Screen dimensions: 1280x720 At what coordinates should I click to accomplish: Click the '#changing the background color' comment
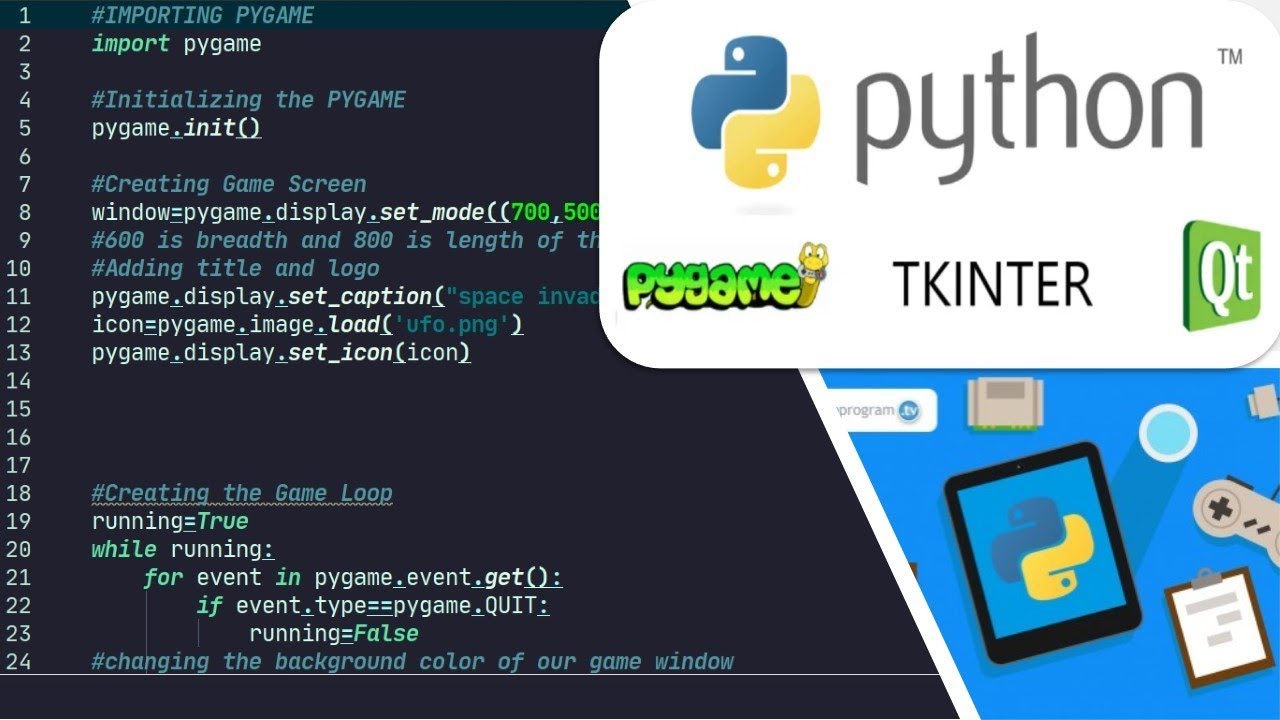point(412,661)
